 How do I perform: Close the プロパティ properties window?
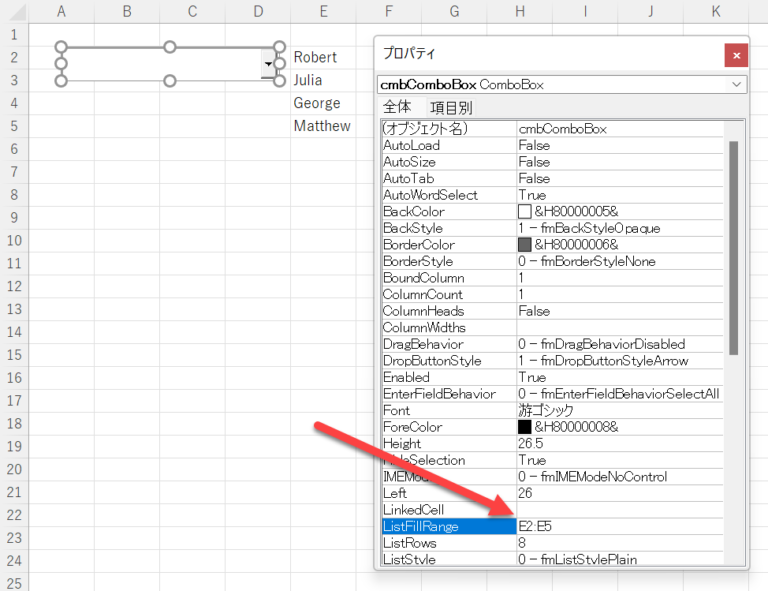point(736,56)
